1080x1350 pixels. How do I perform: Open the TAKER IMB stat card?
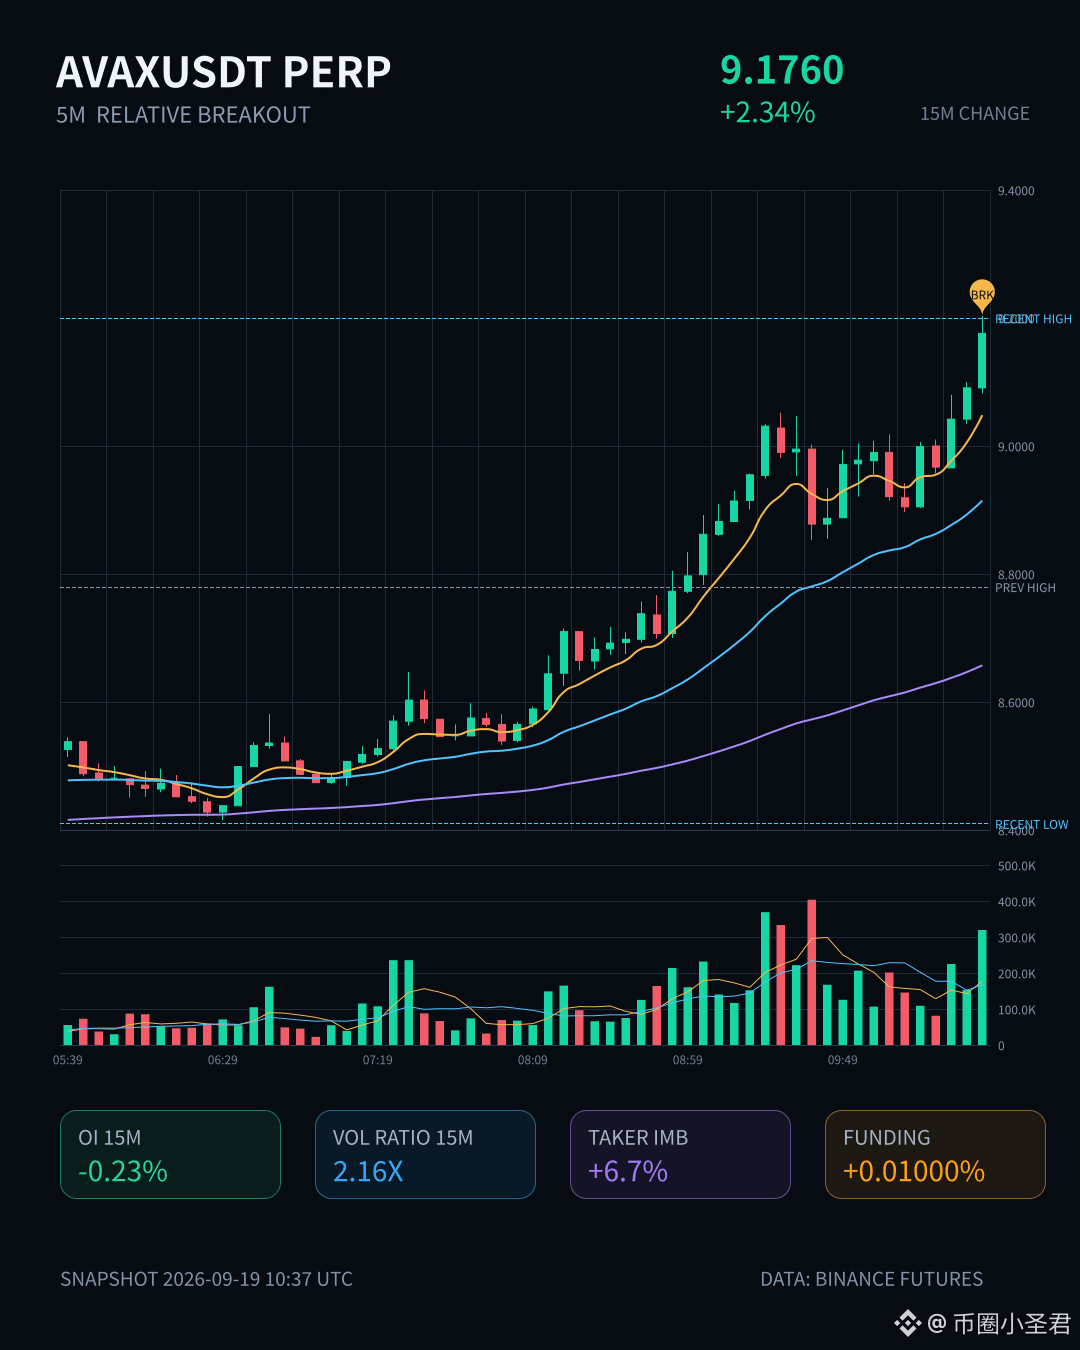coord(680,1154)
